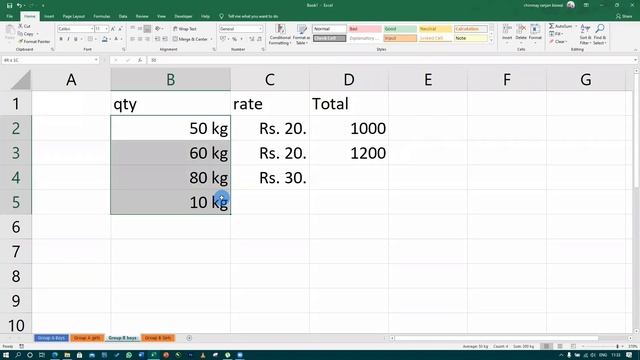The width and height of the screenshot is (640, 360).
Task: Open Sort & Filter
Action: [585, 35]
